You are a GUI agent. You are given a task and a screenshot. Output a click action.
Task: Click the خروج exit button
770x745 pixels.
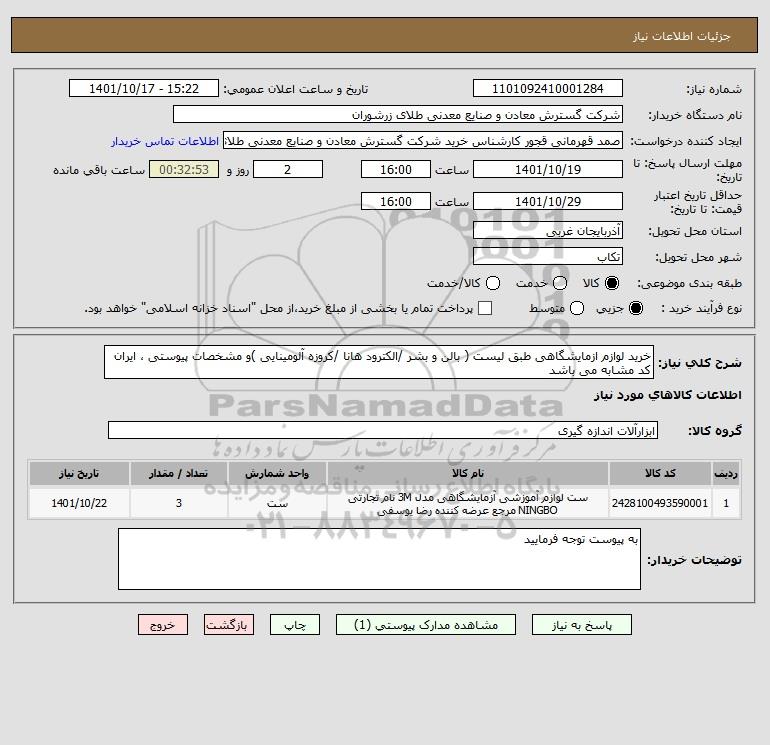tap(163, 625)
